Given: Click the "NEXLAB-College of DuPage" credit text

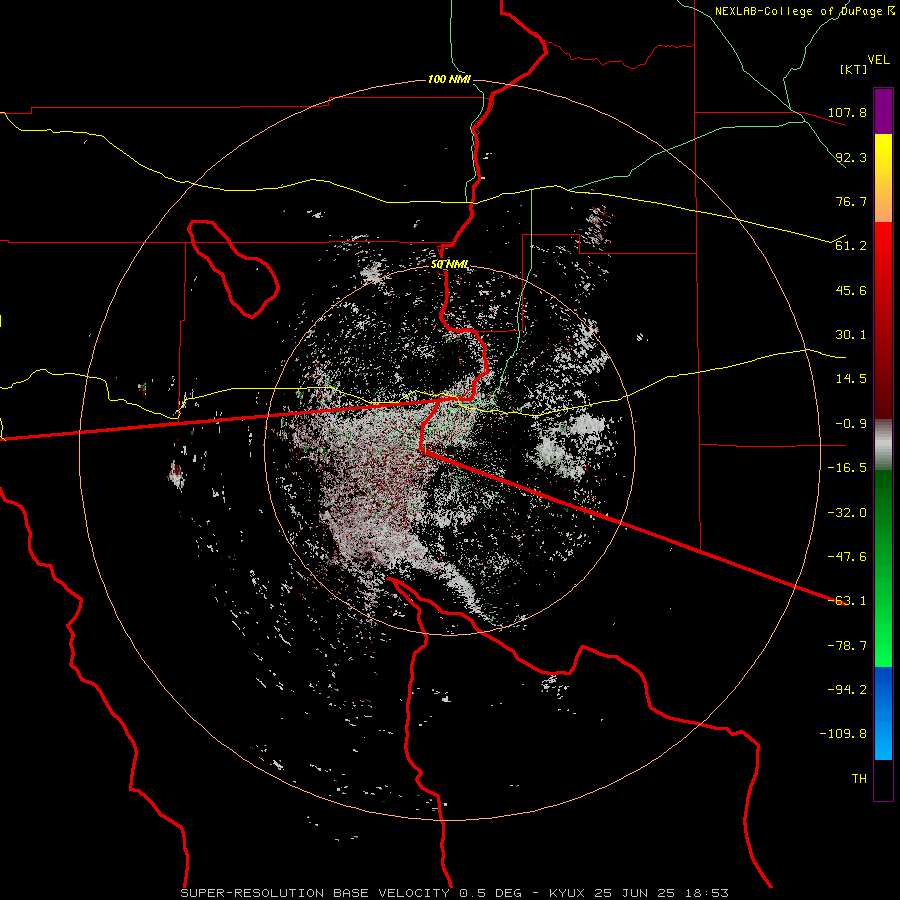Looking at the screenshot, I should point(799,11).
